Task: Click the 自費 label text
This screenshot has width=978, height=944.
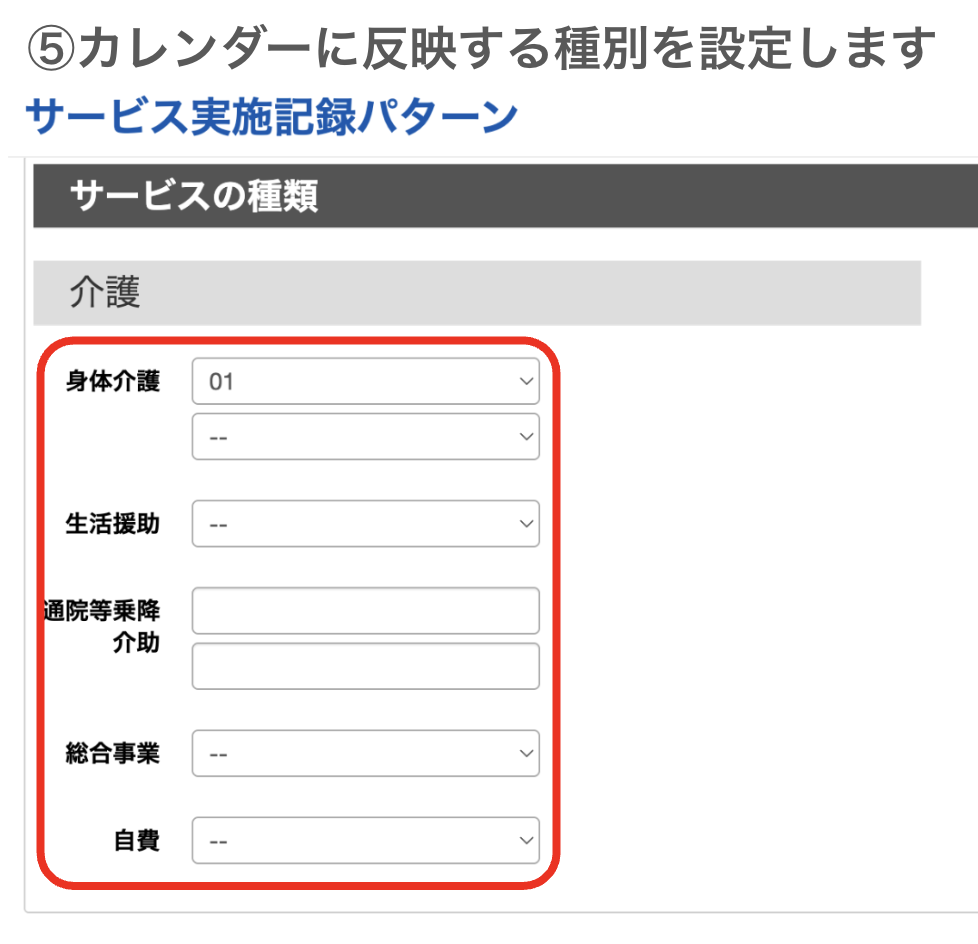Action: click(145, 840)
